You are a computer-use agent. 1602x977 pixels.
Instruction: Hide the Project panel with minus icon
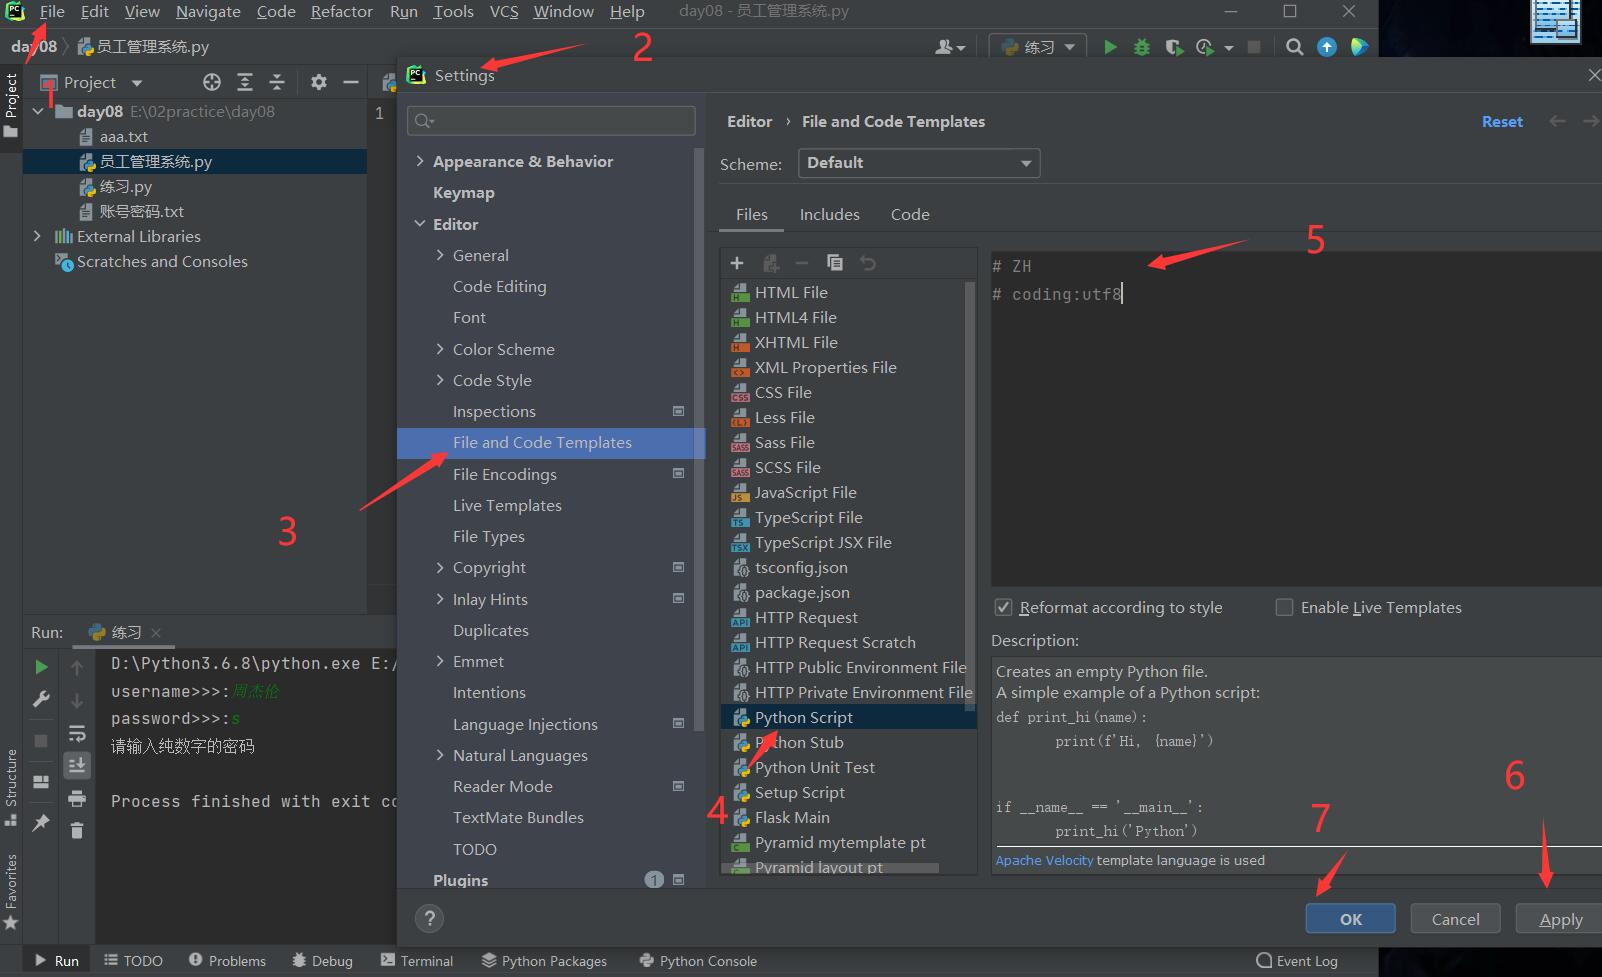click(x=351, y=82)
